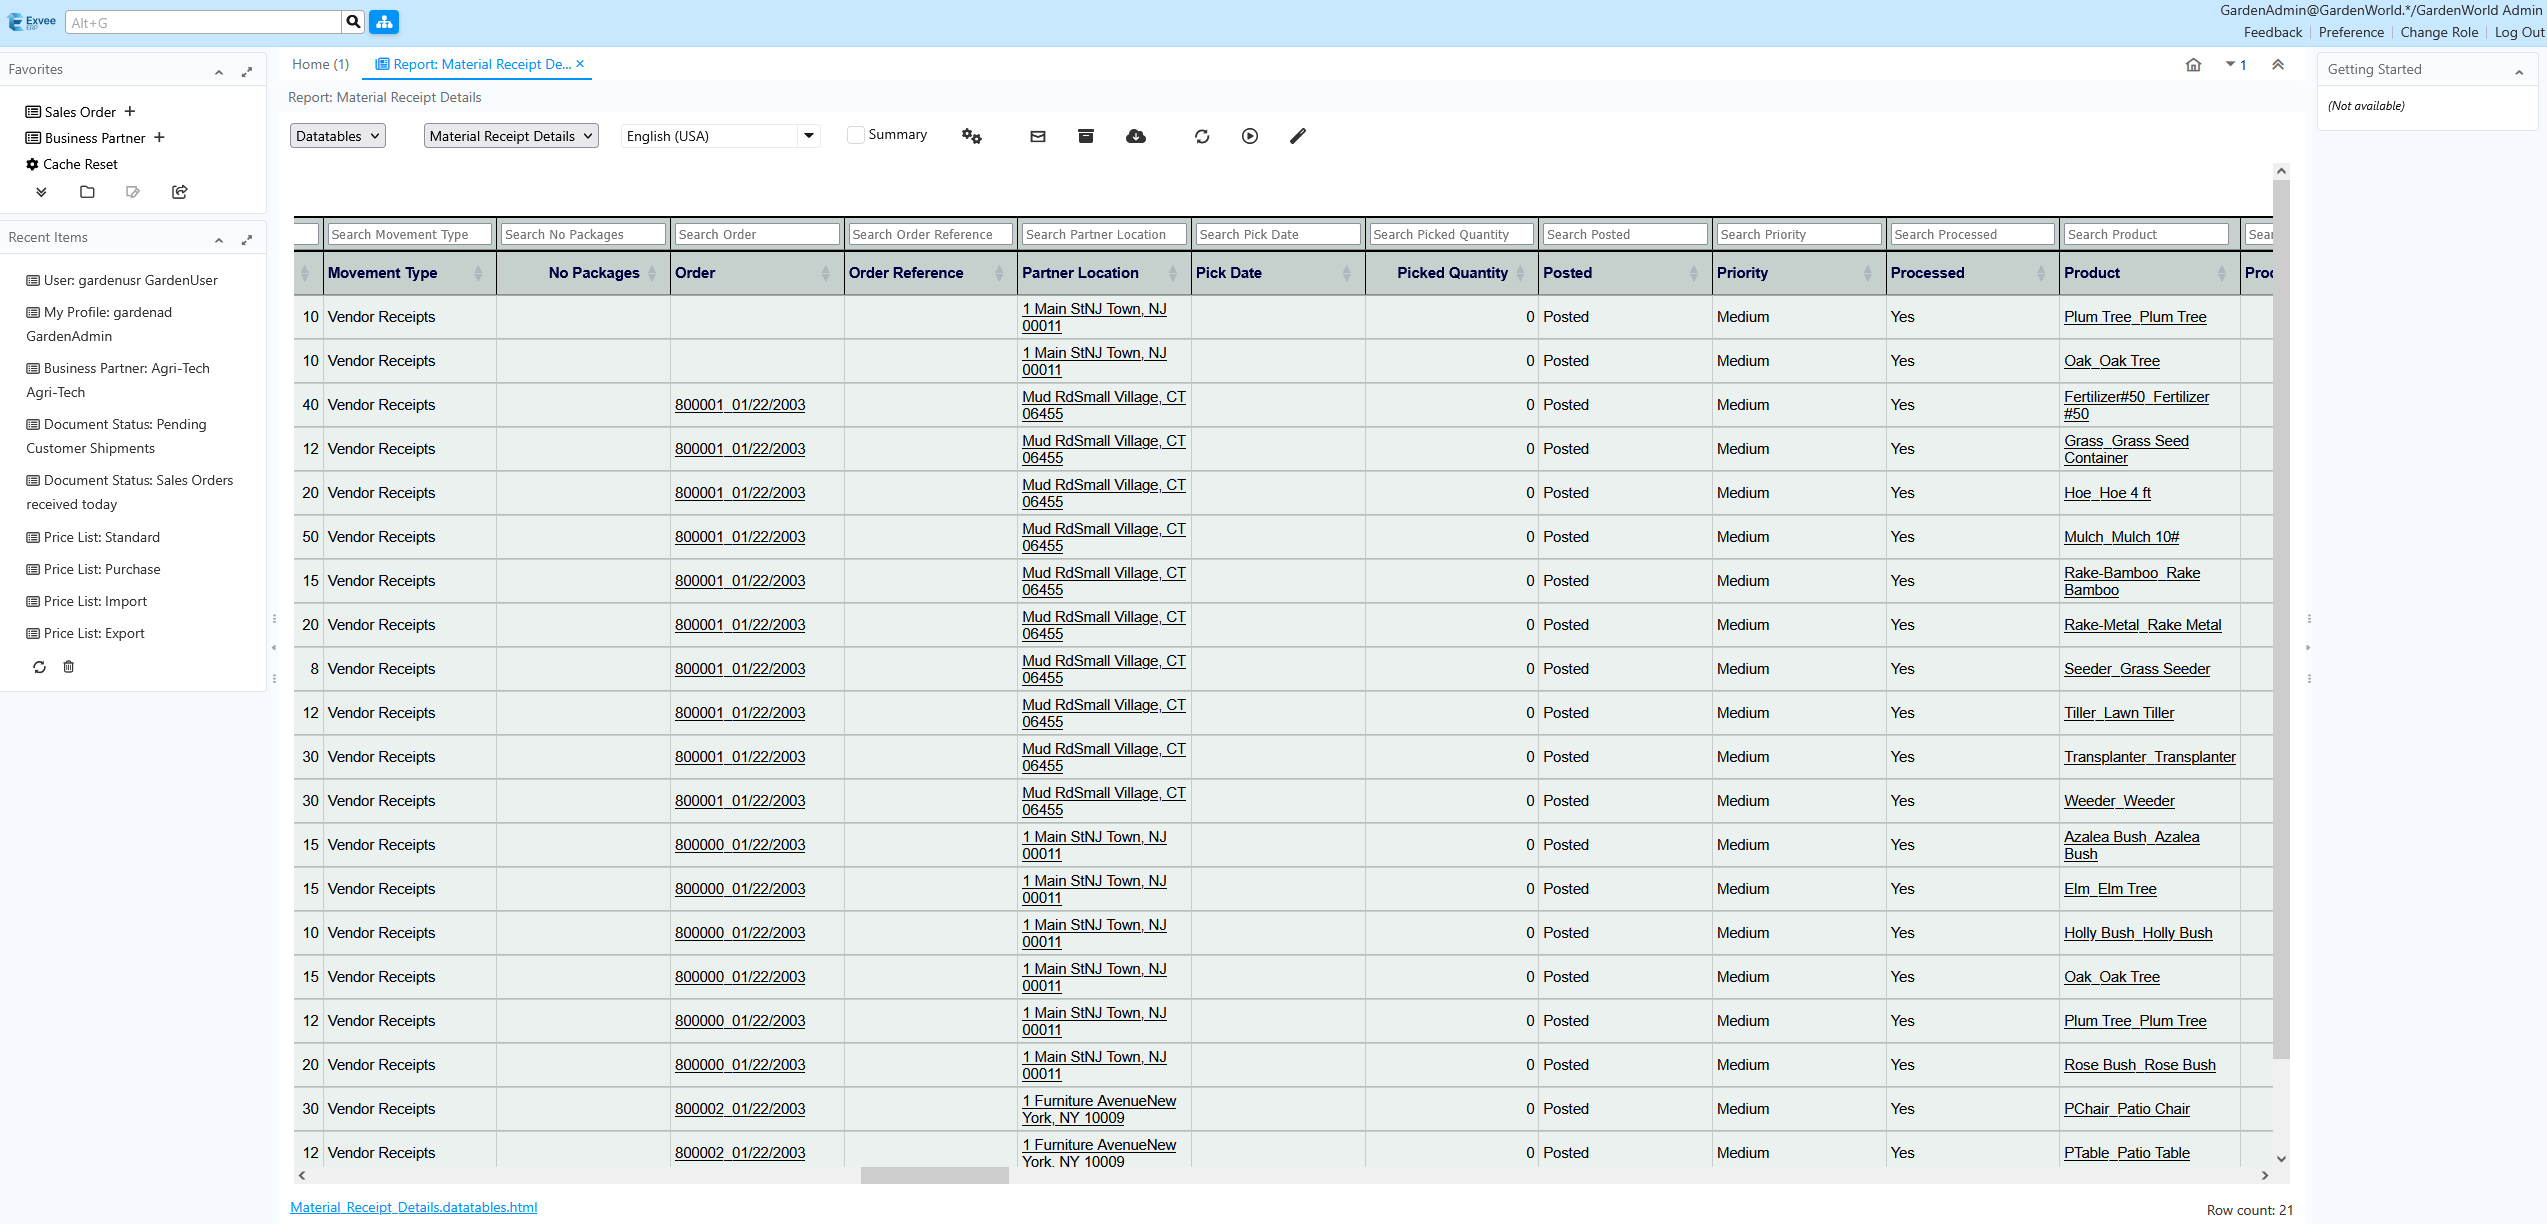Switch to the Home (1) tab
Viewport: 2547px width, 1224px height.
tap(319, 64)
